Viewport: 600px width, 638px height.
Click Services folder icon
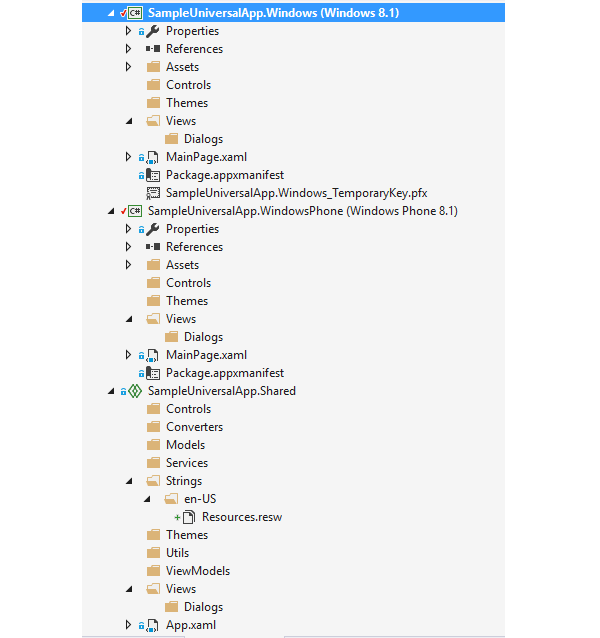tap(153, 463)
